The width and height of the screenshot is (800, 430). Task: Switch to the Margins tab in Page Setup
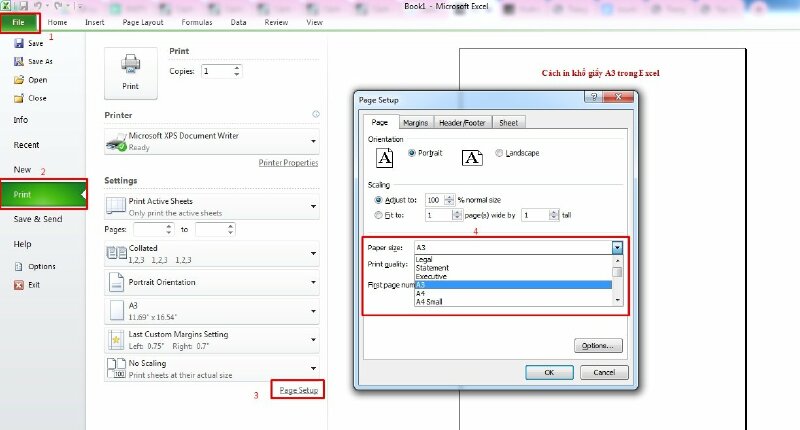[415, 123]
